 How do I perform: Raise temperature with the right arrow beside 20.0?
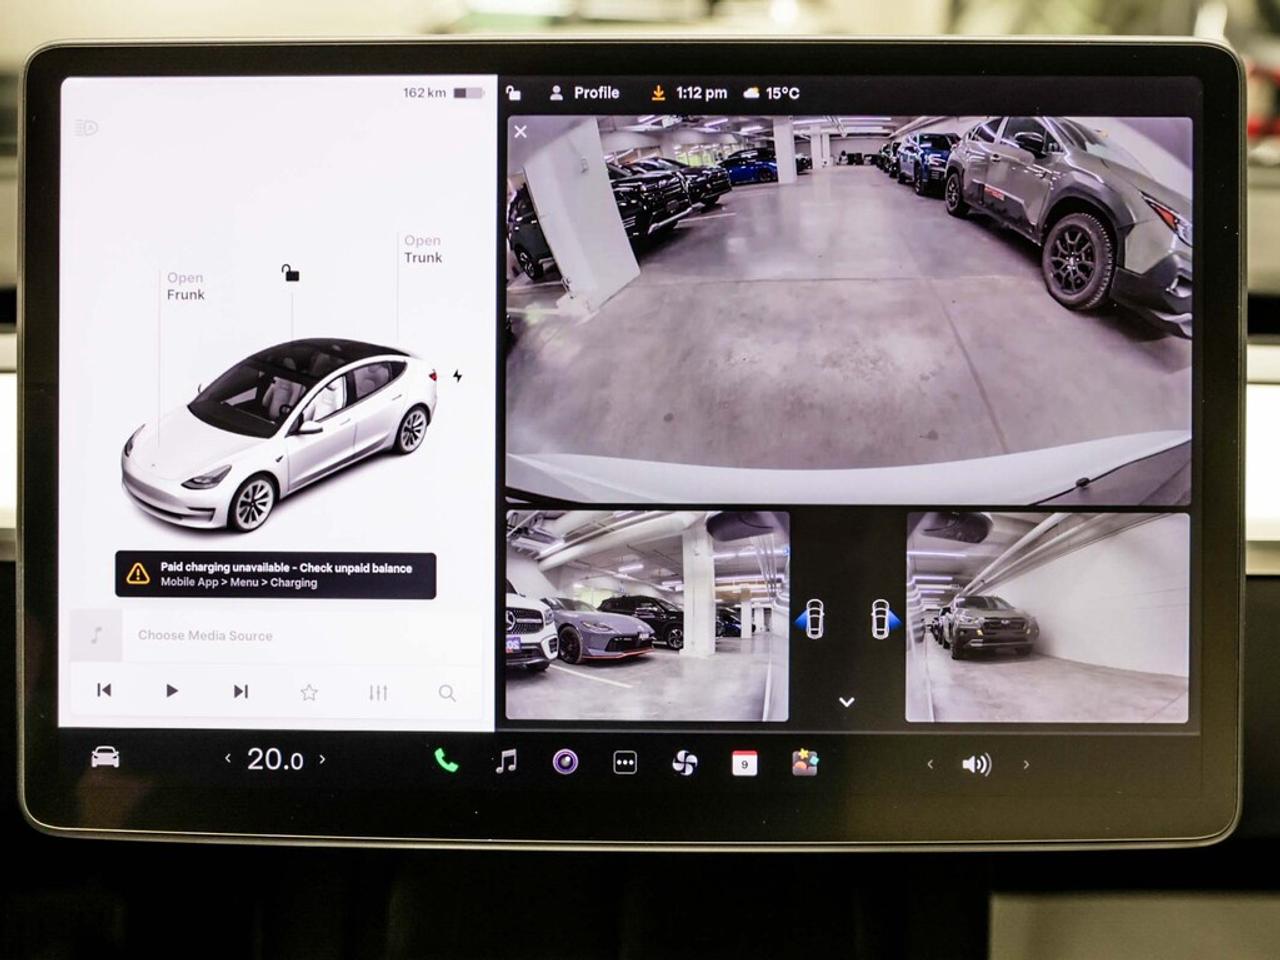(322, 760)
